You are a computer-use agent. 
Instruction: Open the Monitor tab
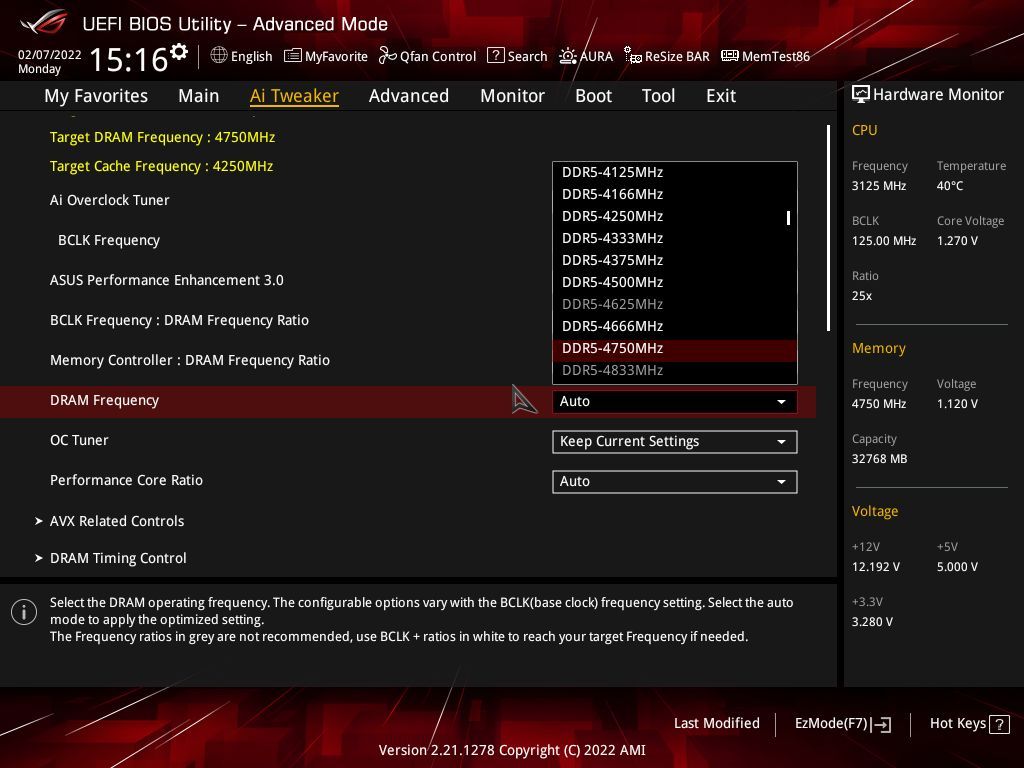[512, 96]
